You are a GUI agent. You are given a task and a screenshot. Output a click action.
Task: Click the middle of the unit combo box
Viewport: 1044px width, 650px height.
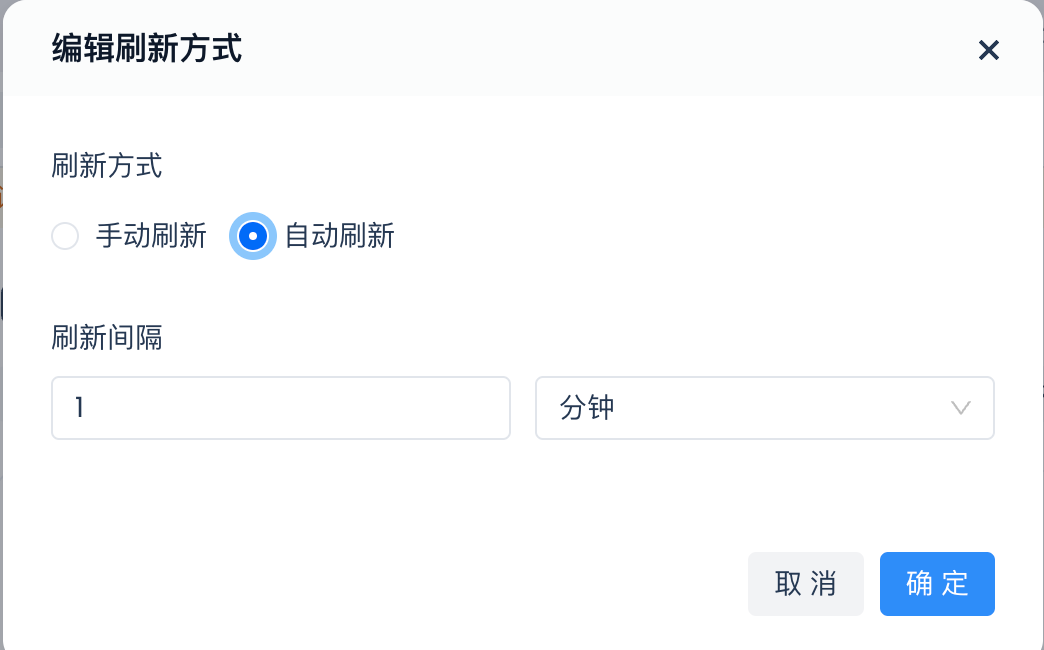(765, 408)
